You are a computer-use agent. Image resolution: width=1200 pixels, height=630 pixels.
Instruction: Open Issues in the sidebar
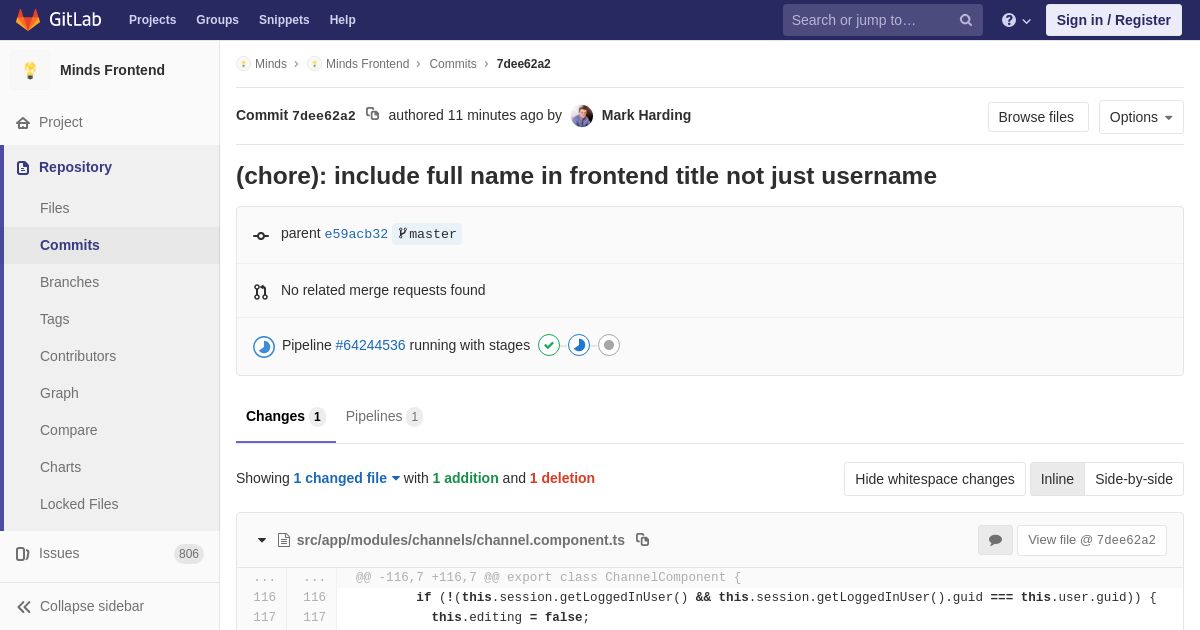pos(110,553)
